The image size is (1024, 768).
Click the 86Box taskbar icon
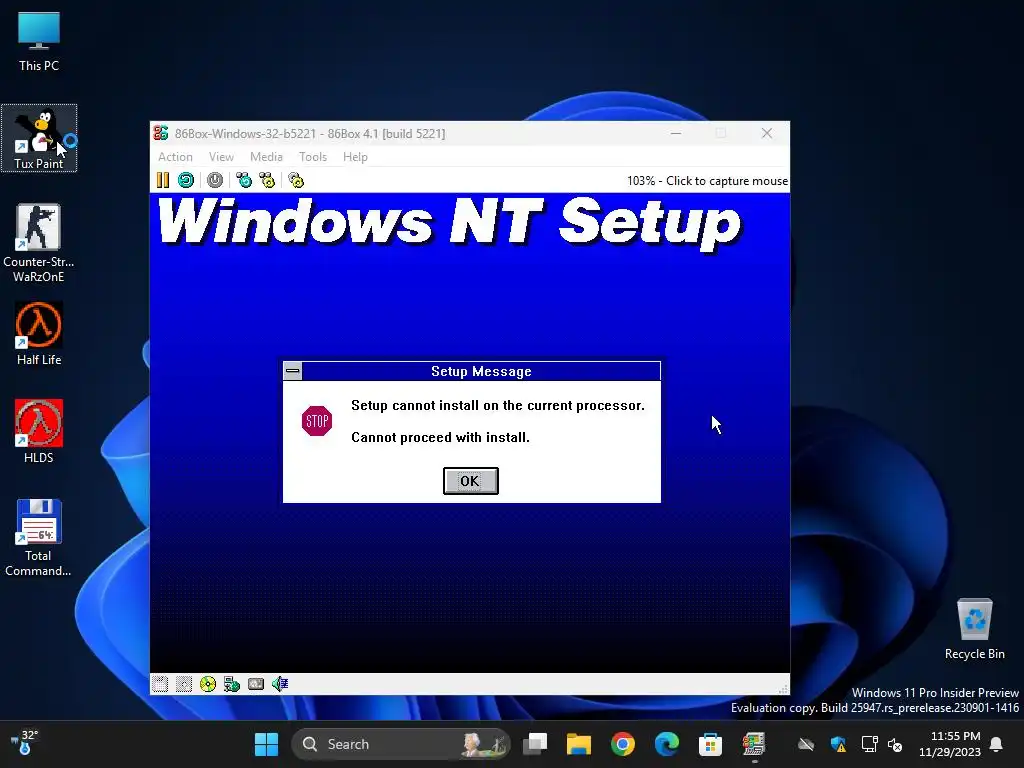tap(754, 744)
